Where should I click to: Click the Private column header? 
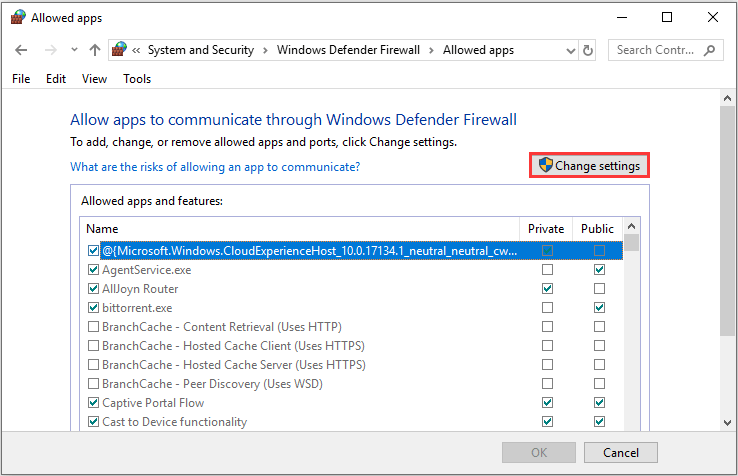pos(546,229)
